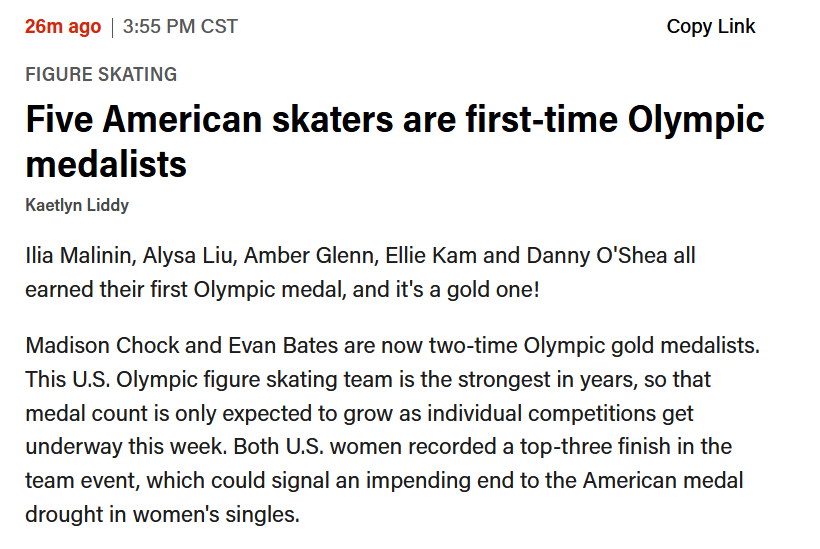Click the word medalists in the headline
Viewport: 820px width, 549px height.
[x=106, y=163]
